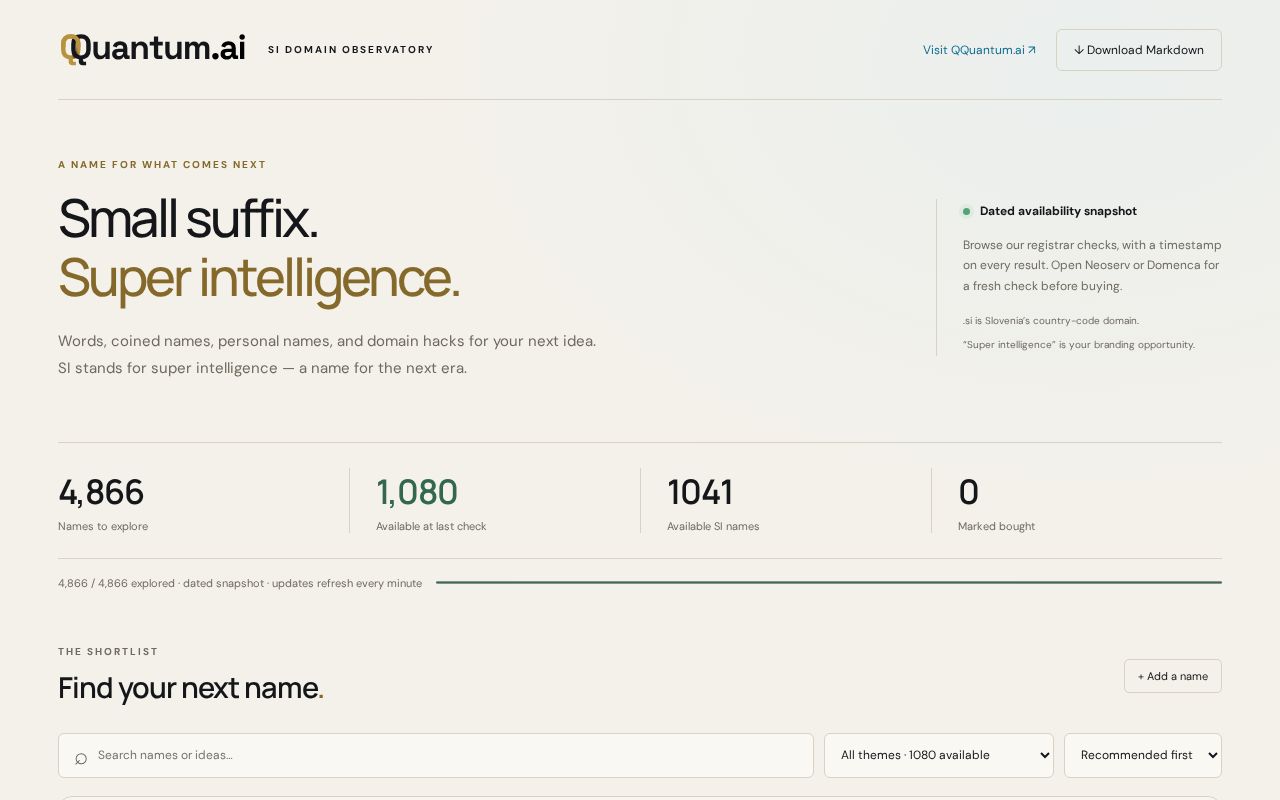Click the QQuantum.ai logo
1280x800 pixels.
(152, 49)
